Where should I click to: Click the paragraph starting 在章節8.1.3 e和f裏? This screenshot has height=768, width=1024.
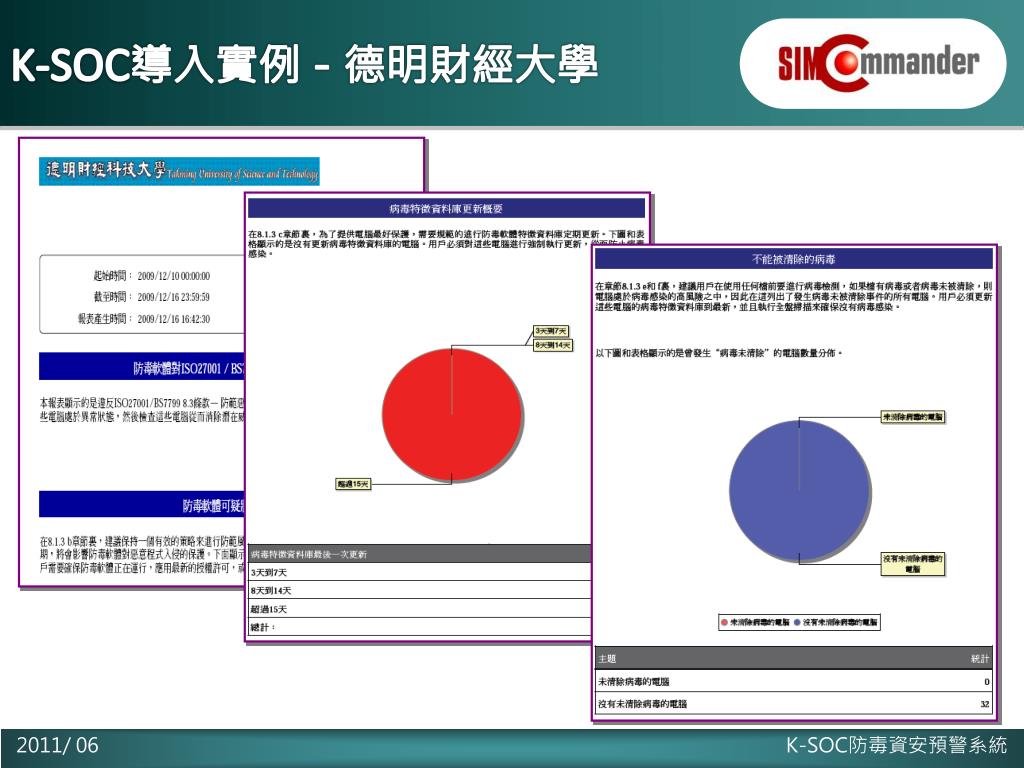[x=793, y=296]
